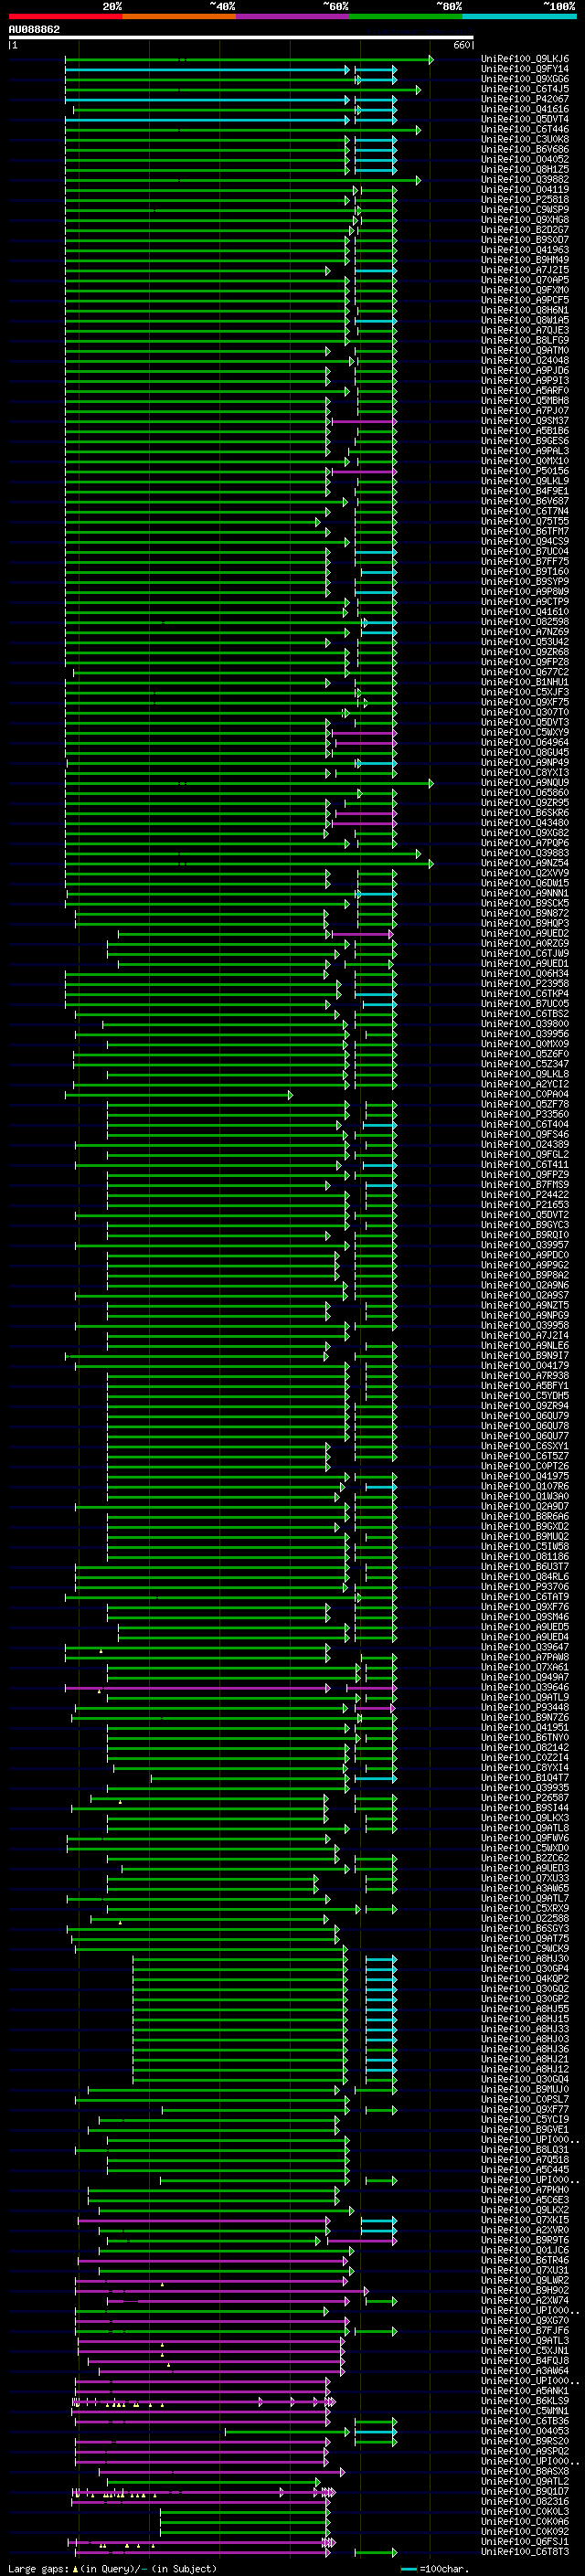
Task: Select hit label UniRef100_A8HJ12
Action: click(x=525, y=2069)
